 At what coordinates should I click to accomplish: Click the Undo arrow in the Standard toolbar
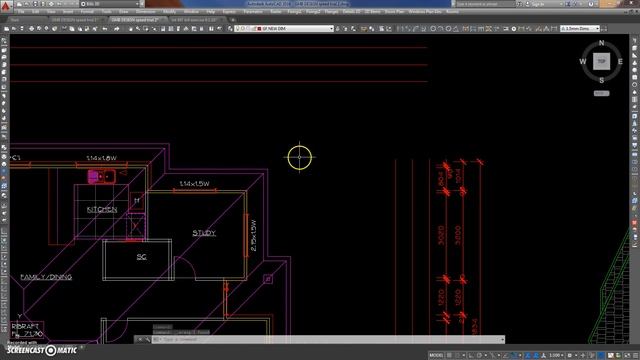click(104, 29)
